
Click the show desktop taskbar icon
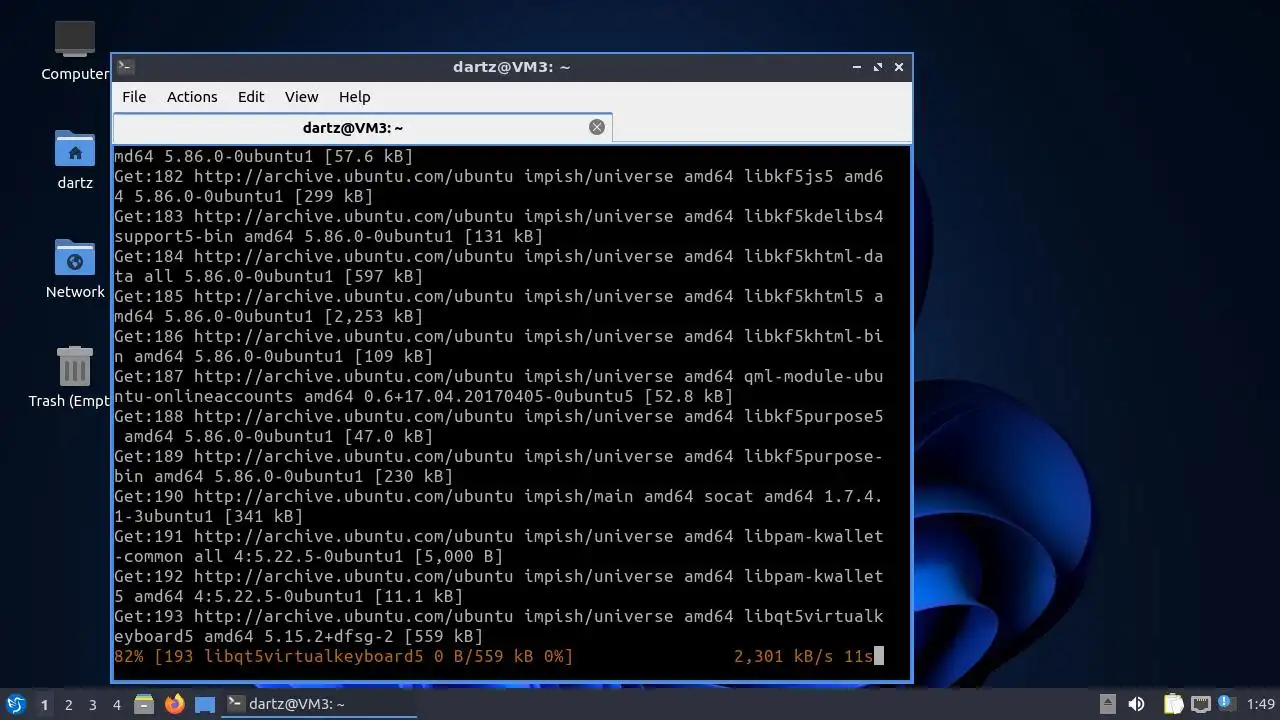pos(205,704)
